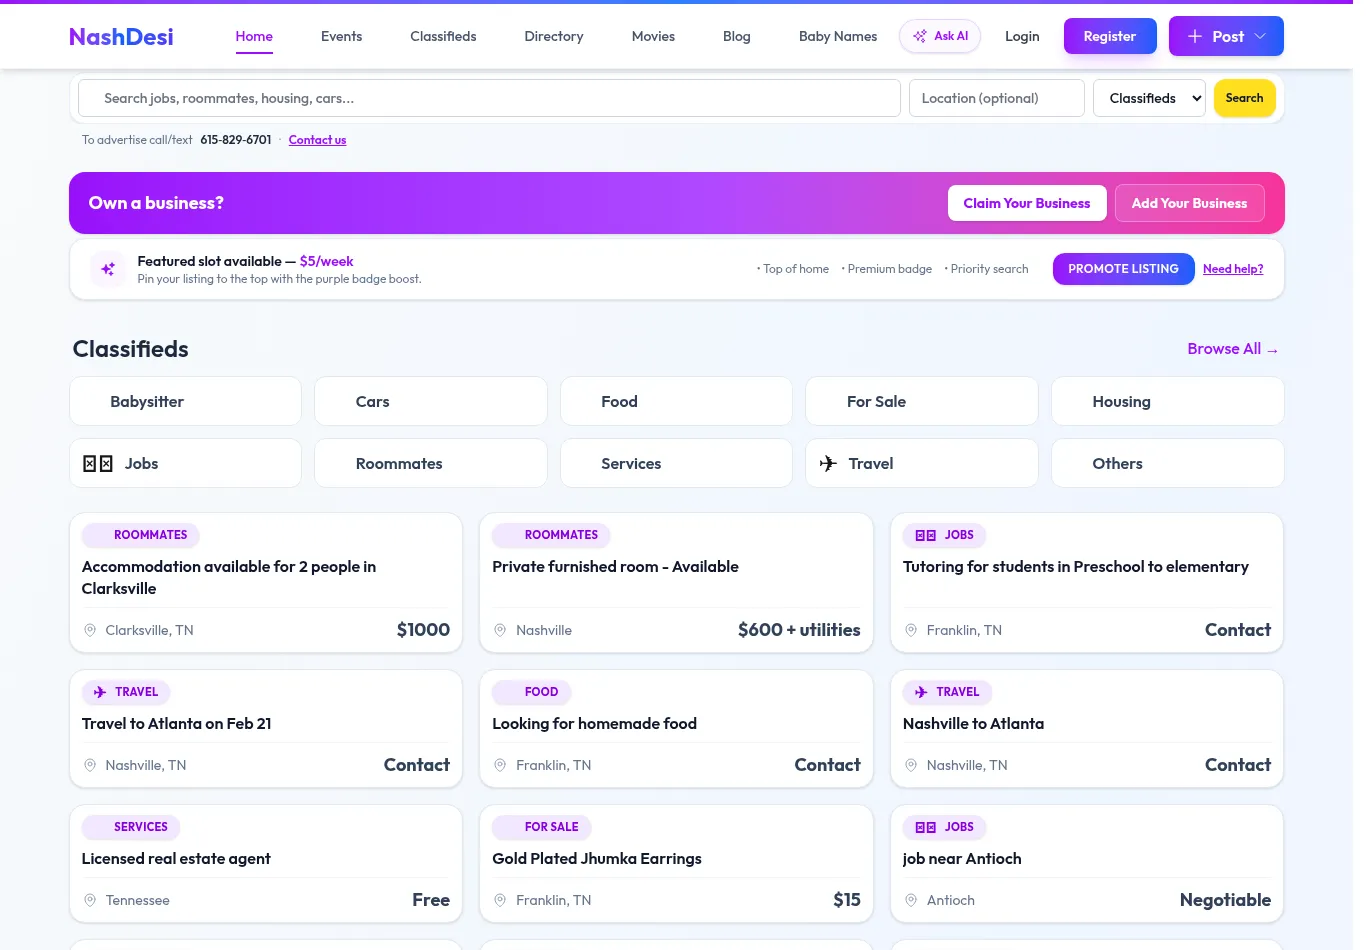
Task: Open the Contact us link
Action: click(317, 140)
